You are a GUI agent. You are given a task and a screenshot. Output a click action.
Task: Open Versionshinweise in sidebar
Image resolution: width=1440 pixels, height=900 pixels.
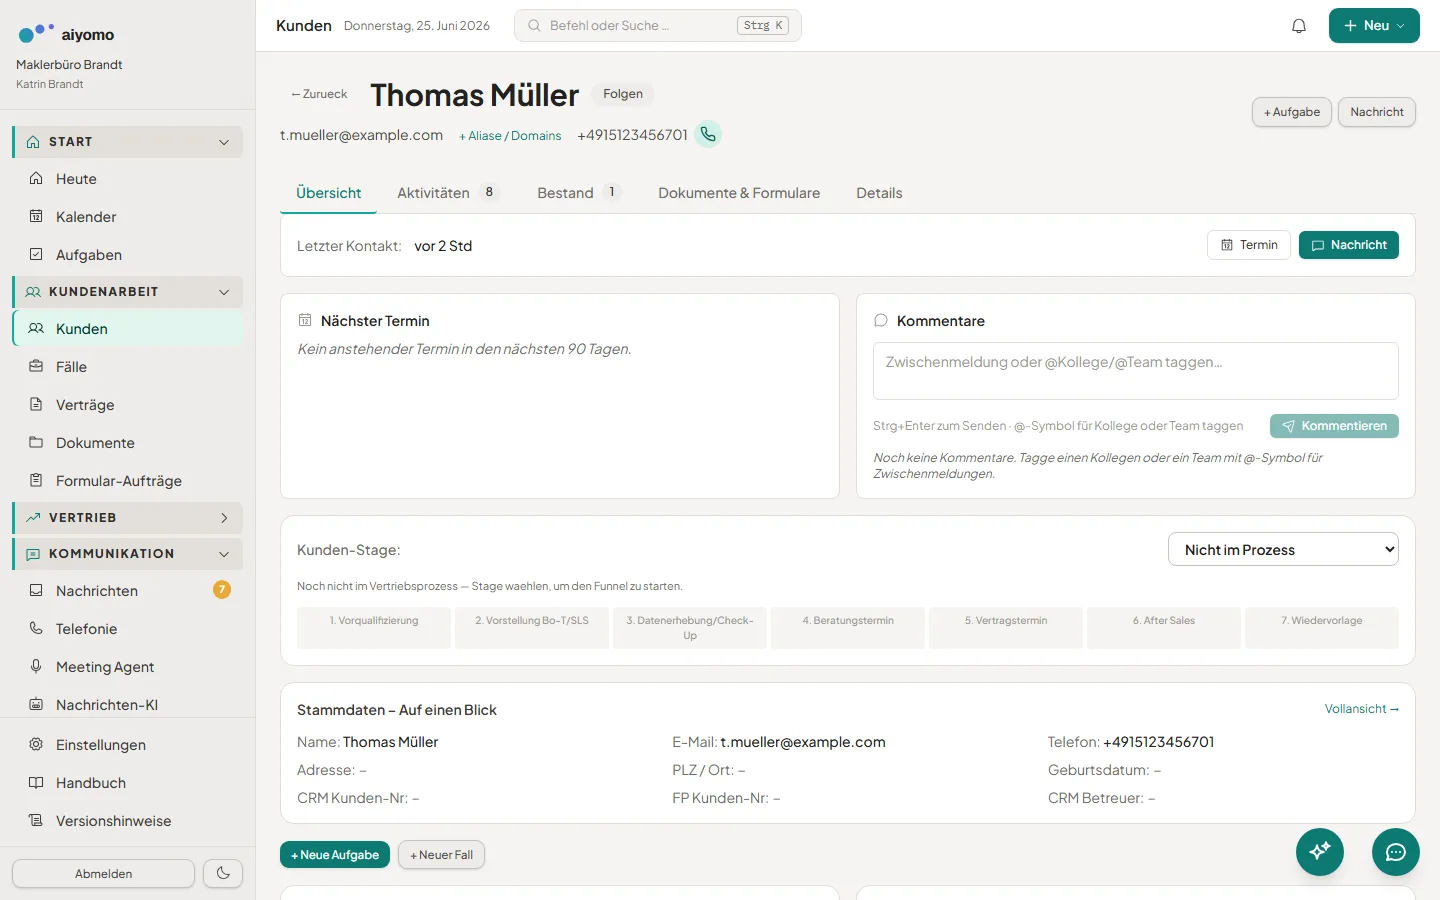tap(128, 821)
